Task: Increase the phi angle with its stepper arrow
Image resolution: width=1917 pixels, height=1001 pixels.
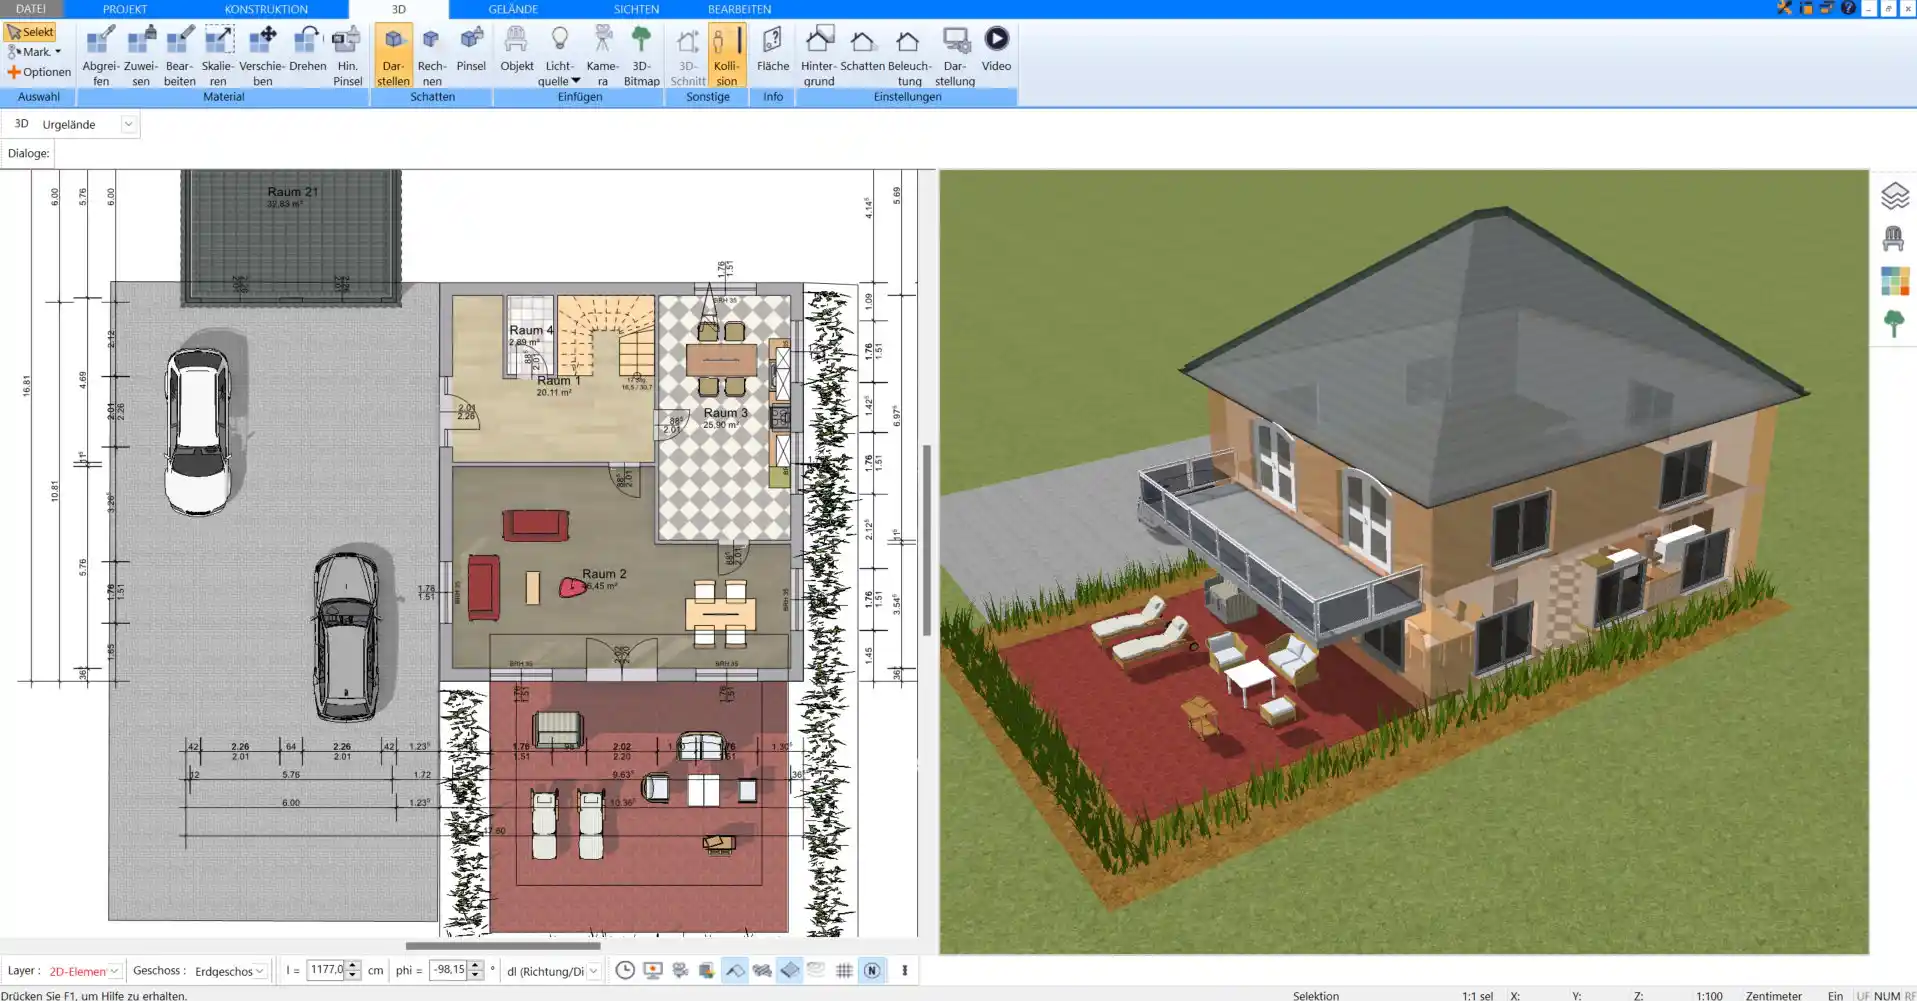Action: 474,966
